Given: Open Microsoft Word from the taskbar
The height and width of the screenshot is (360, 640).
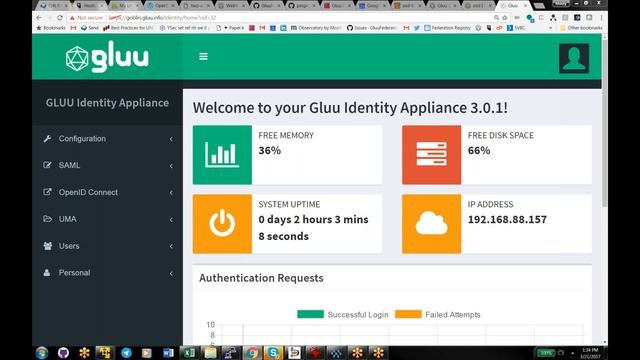Looking at the screenshot, I should 168,353.
